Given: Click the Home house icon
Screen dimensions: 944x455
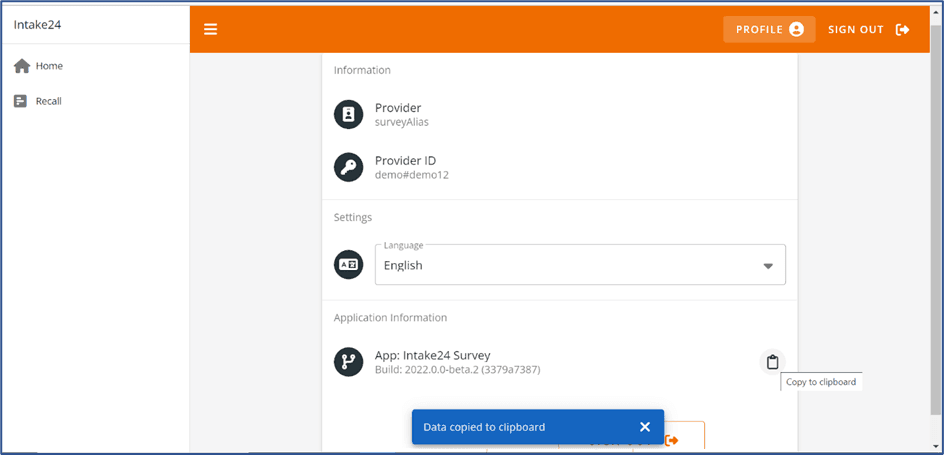Looking at the screenshot, I should tap(22, 66).
